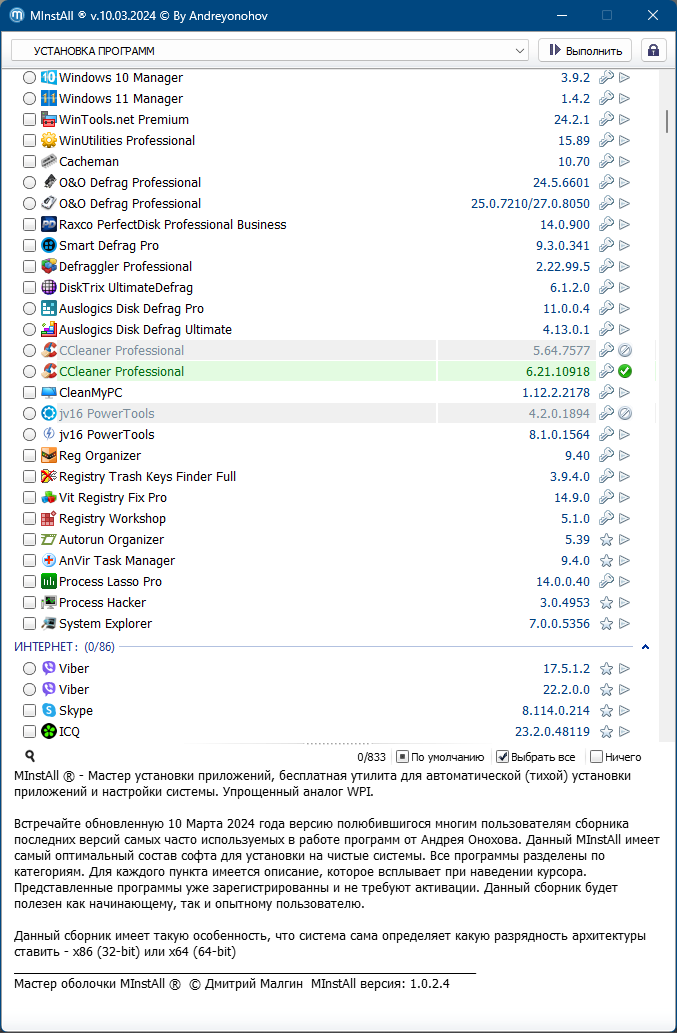Click the key icon for Reg Organizer
This screenshot has height=1033, width=677.
[606, 456]
